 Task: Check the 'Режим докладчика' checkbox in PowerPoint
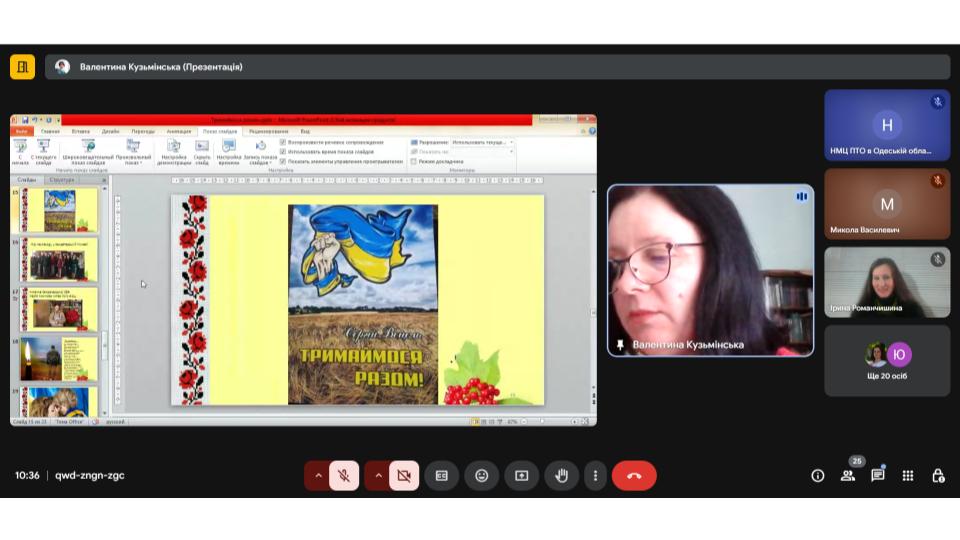414,161
